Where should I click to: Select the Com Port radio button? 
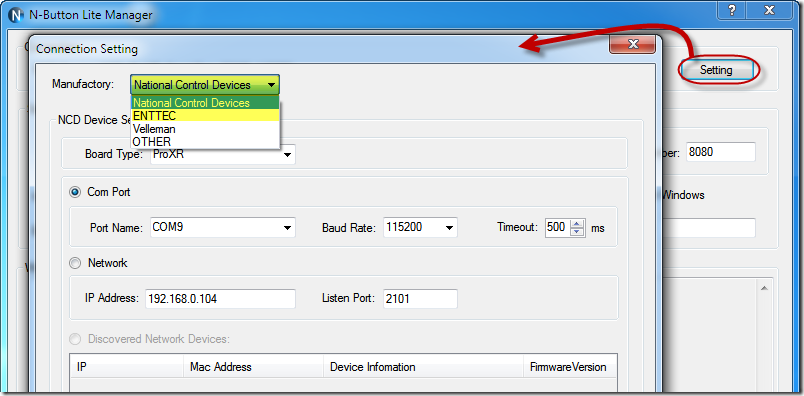coord(75,192)
